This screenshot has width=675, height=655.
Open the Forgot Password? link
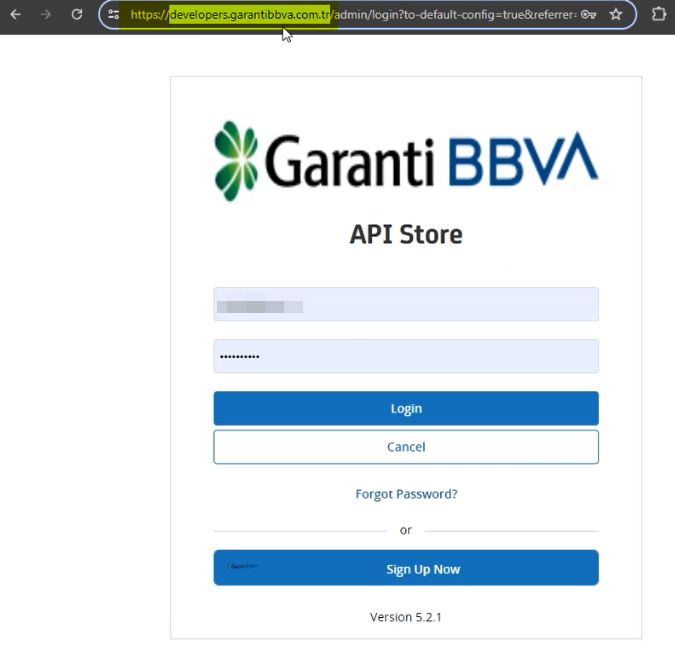click(406, 494)
